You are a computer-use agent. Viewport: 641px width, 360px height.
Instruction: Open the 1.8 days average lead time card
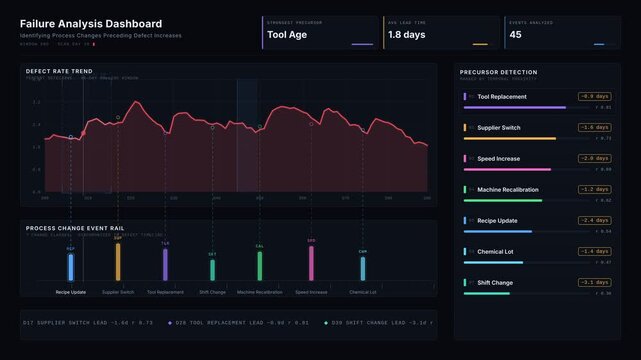(x=441, y=33)
